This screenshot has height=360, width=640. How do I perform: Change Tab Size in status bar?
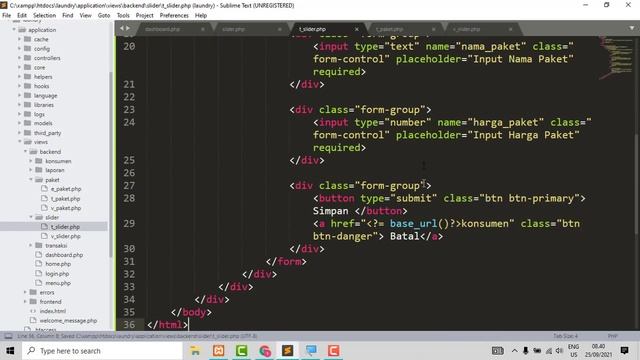click(565, 336)
